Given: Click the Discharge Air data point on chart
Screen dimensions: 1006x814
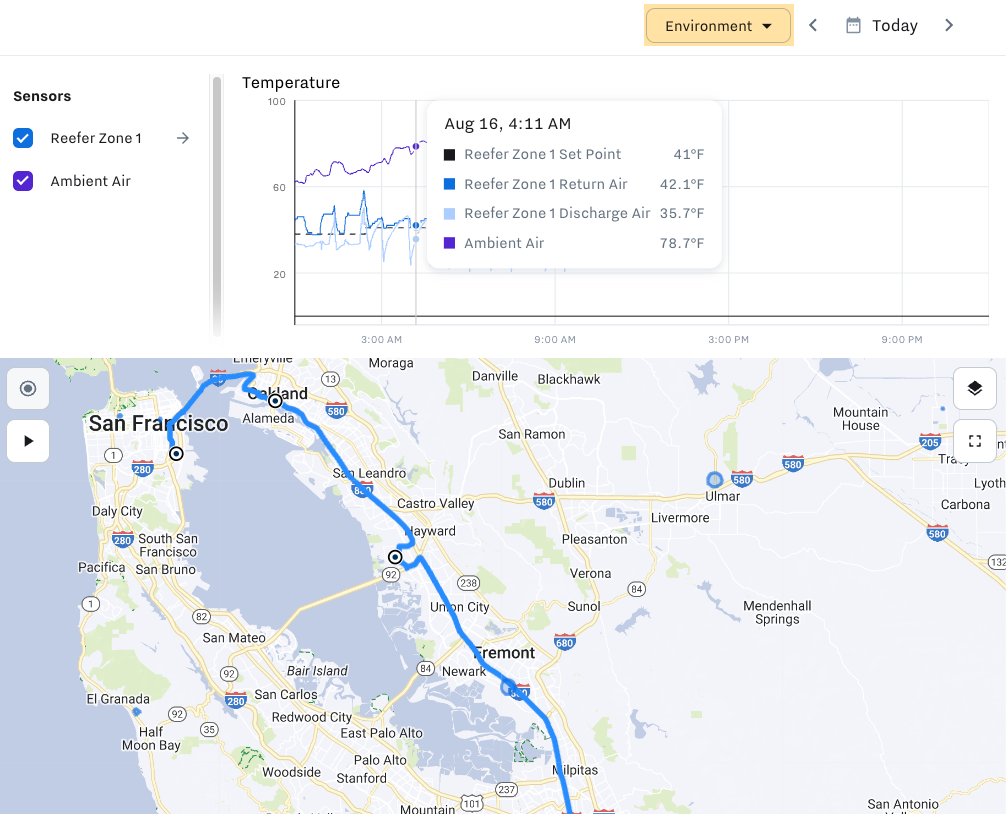Looking at the screenshot, I should pos(416,239).
